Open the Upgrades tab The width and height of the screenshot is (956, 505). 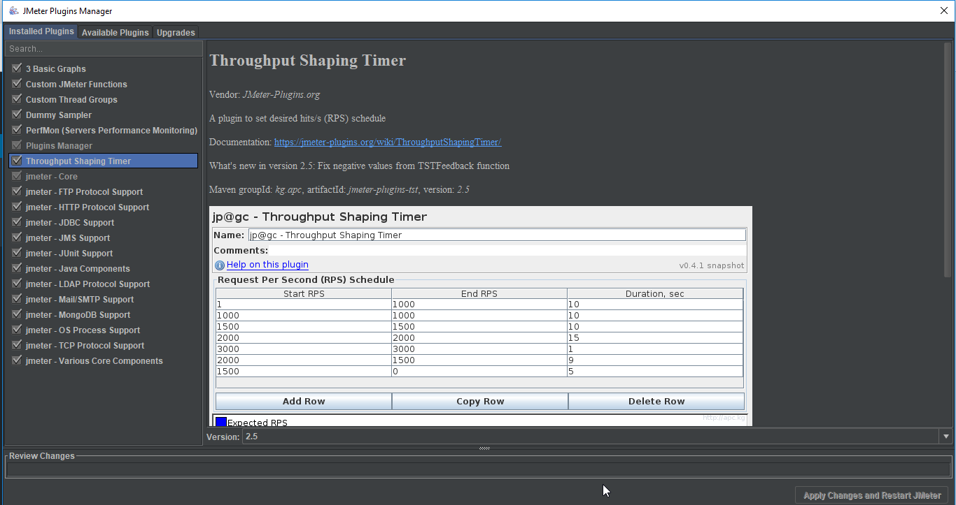[x=176, y=32]
